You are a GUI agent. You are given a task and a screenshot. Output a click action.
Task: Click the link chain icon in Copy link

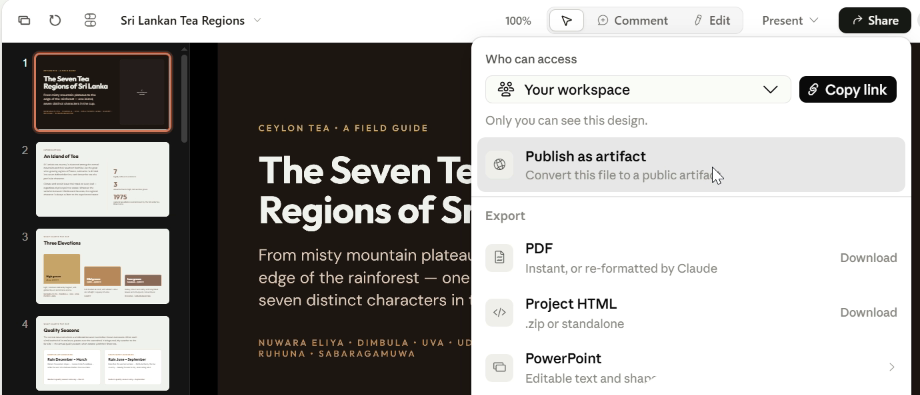point(813,90)
